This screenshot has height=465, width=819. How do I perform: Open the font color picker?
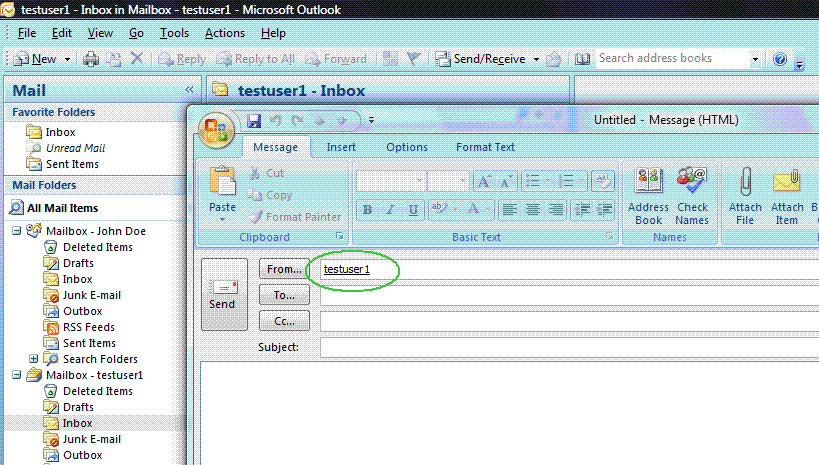[x=474, y=210]
